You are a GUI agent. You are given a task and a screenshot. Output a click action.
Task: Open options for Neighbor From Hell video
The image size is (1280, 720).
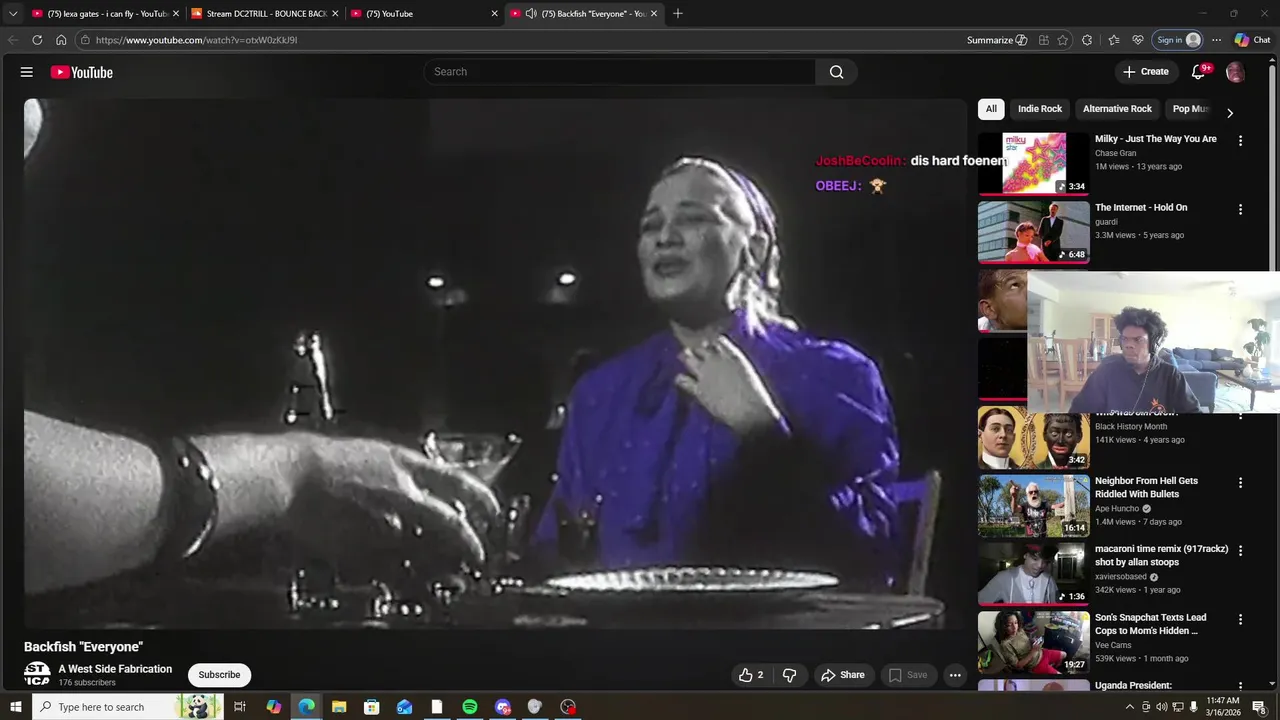[x=1240, y=483]
